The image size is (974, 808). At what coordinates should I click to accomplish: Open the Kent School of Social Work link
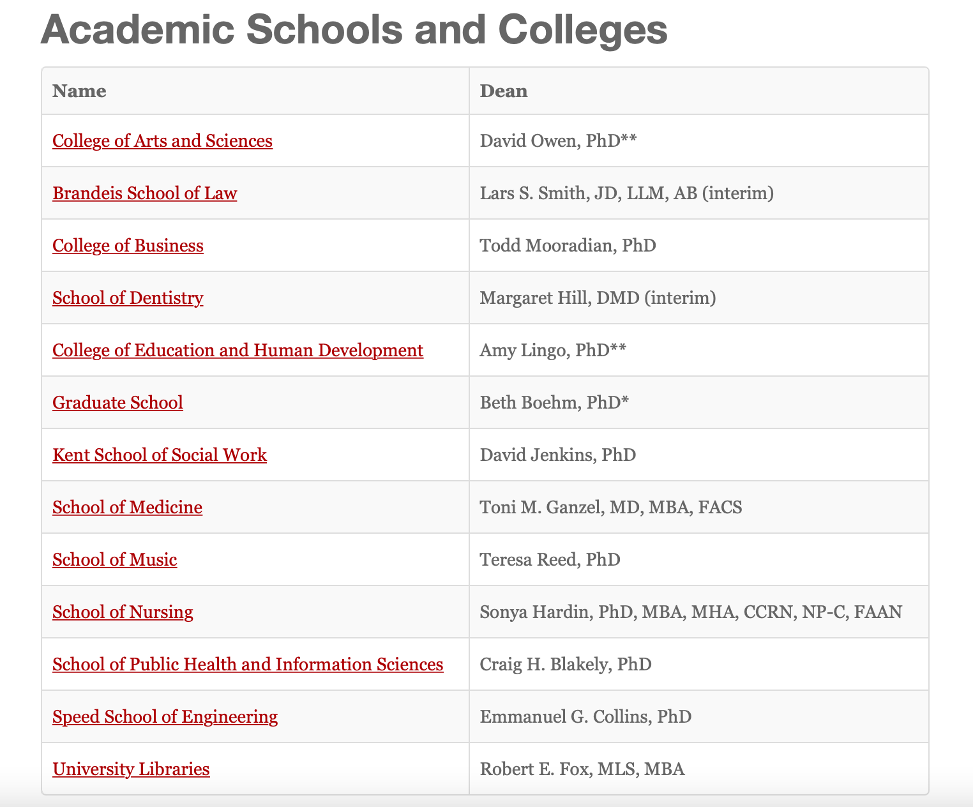tap(159, 455)
